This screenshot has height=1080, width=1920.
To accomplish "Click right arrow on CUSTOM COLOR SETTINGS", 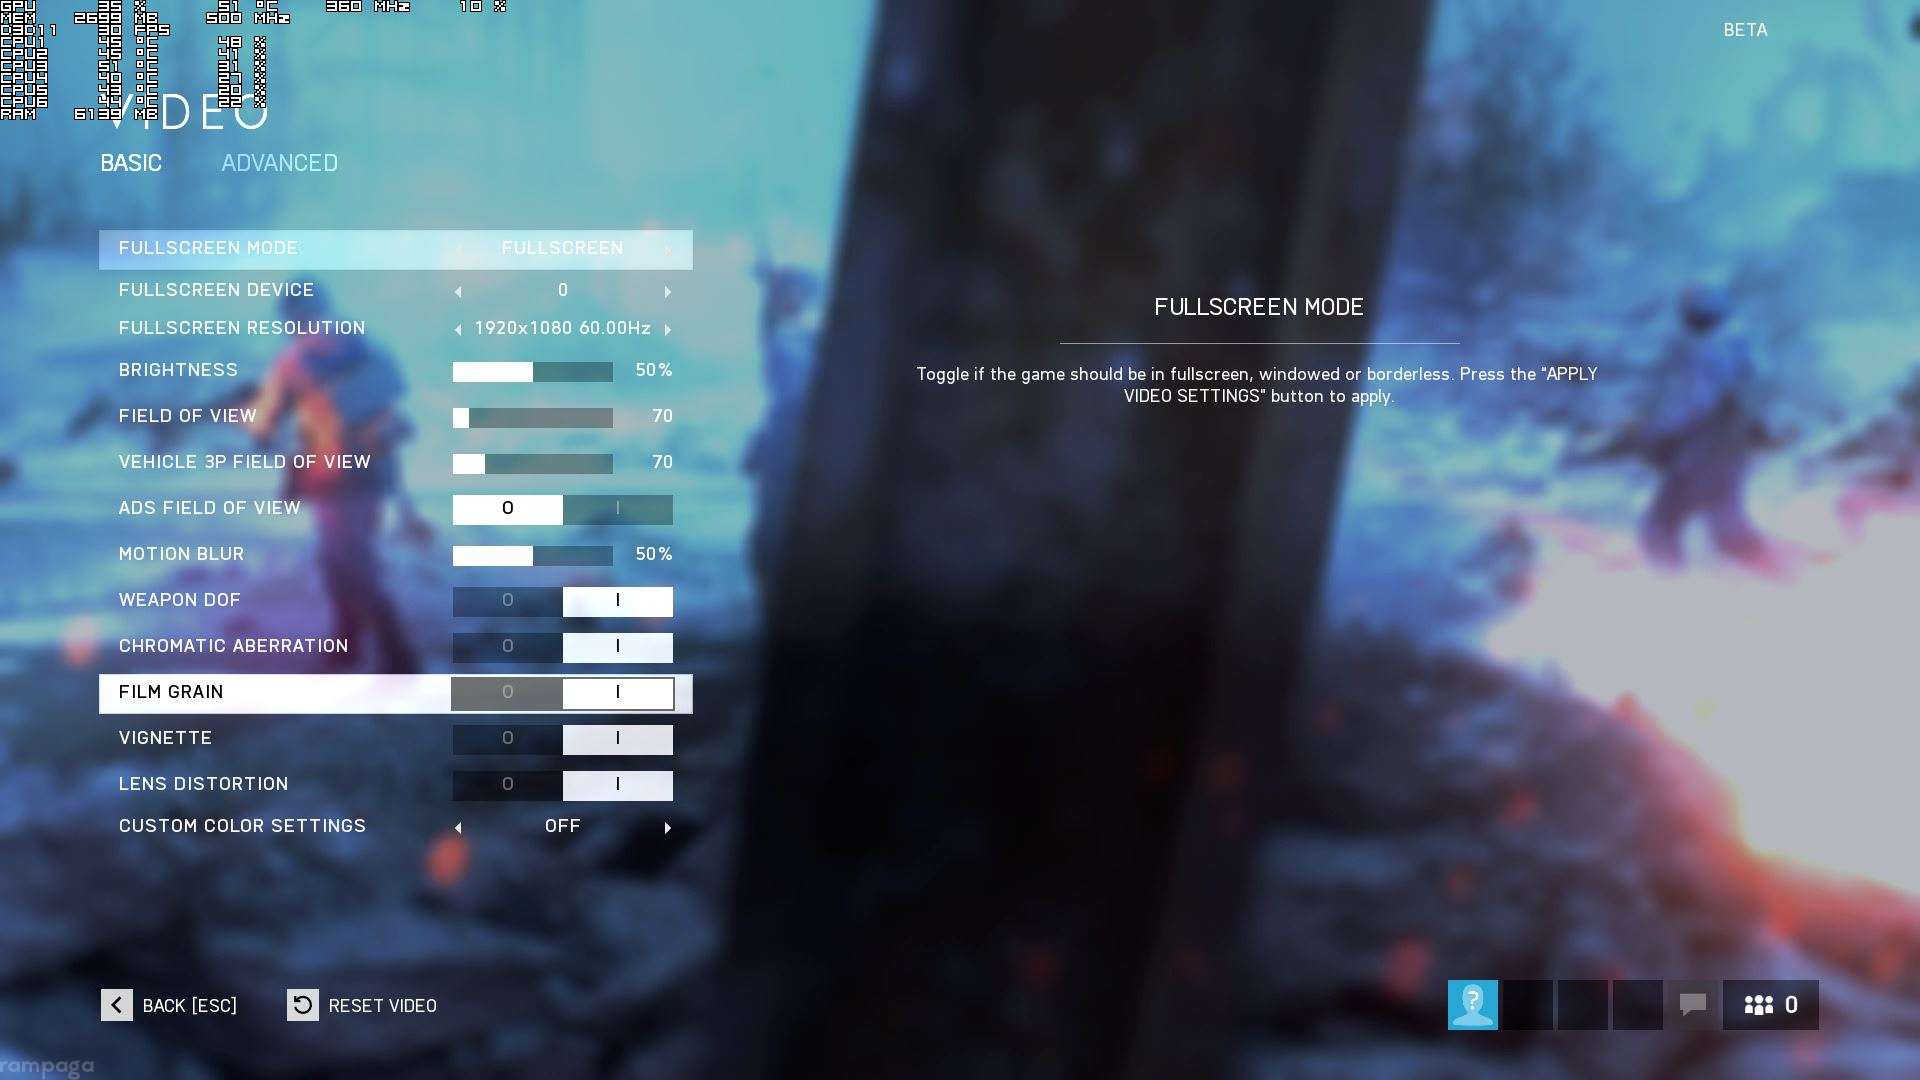I will pyautogui.click(x=666, y=827).
